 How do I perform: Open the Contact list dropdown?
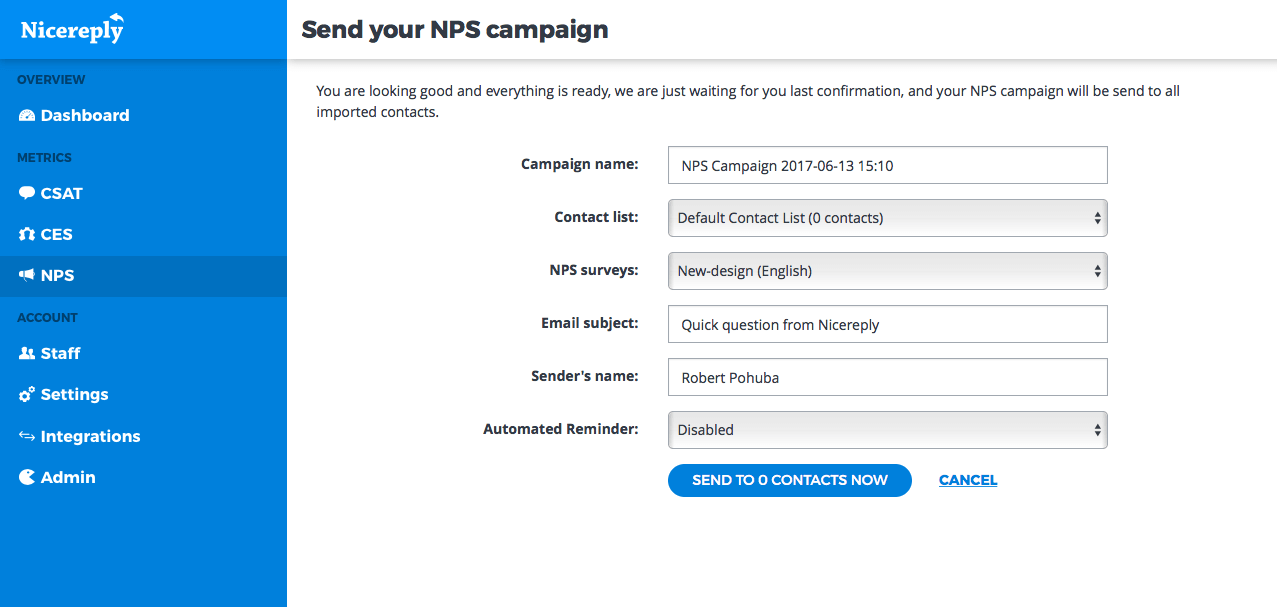coord(888,217)
